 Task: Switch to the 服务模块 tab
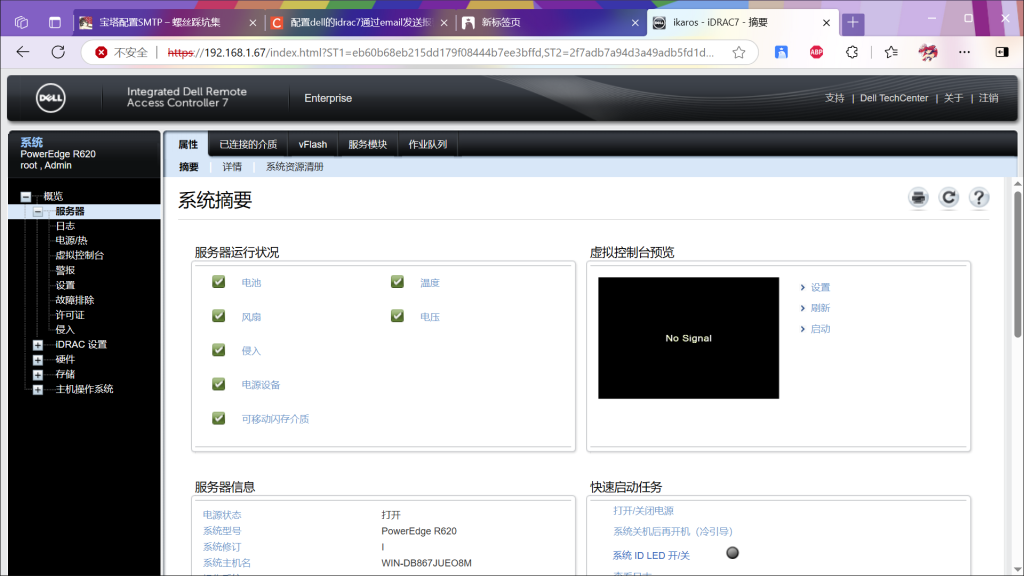tap(368, 144)
